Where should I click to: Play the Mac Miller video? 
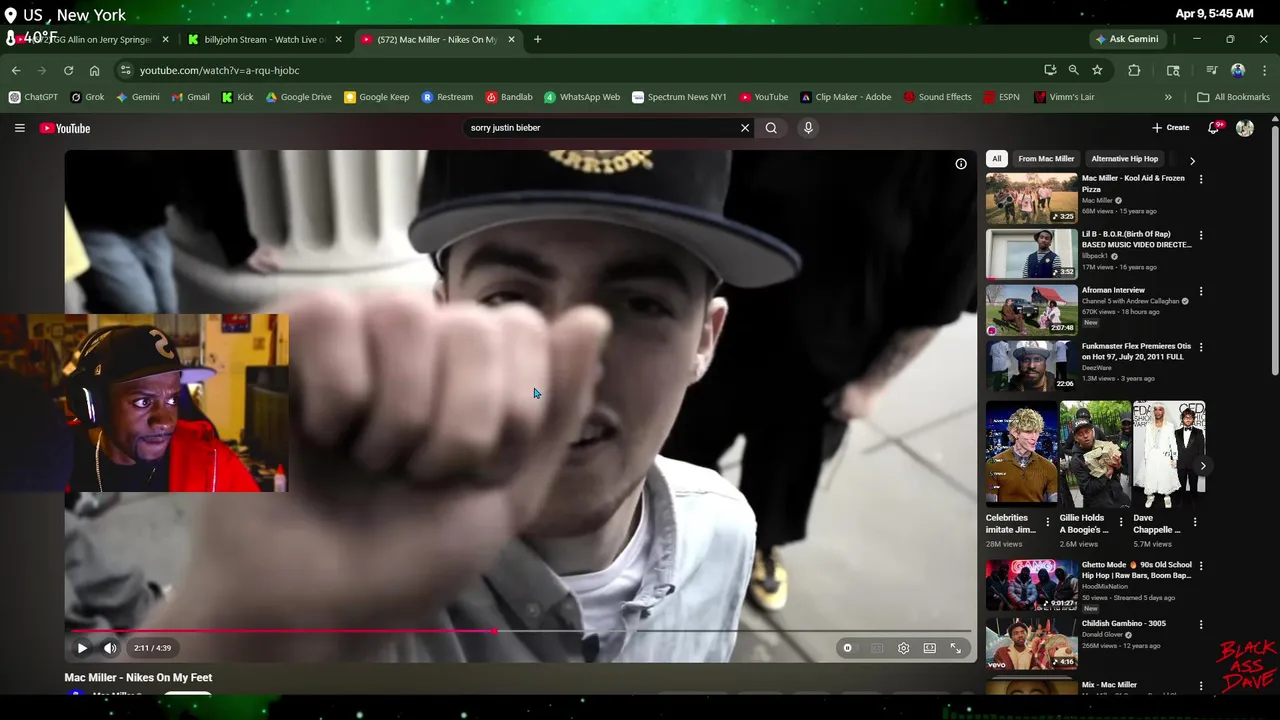tap(82, 648)
